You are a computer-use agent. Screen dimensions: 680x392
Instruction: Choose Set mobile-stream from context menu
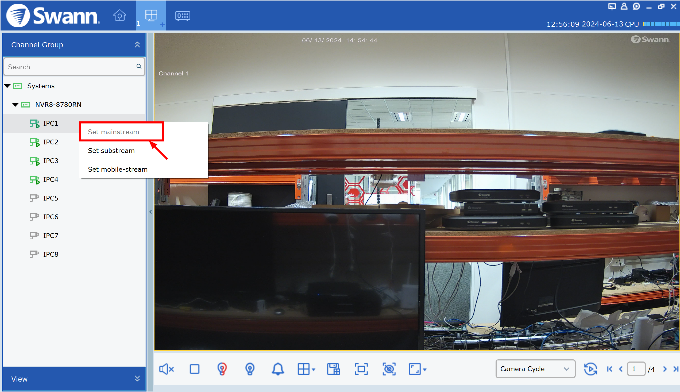118,169
